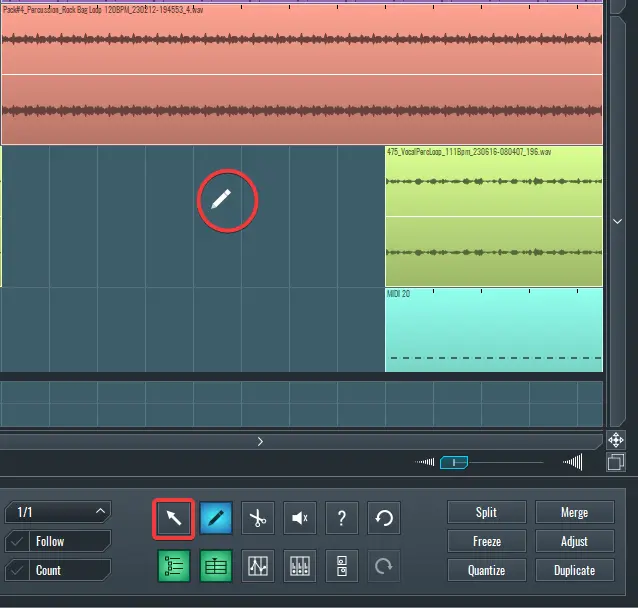Click the greyed redo arrow button
This screenshot has width=638, height=608.
pos(384,566)
